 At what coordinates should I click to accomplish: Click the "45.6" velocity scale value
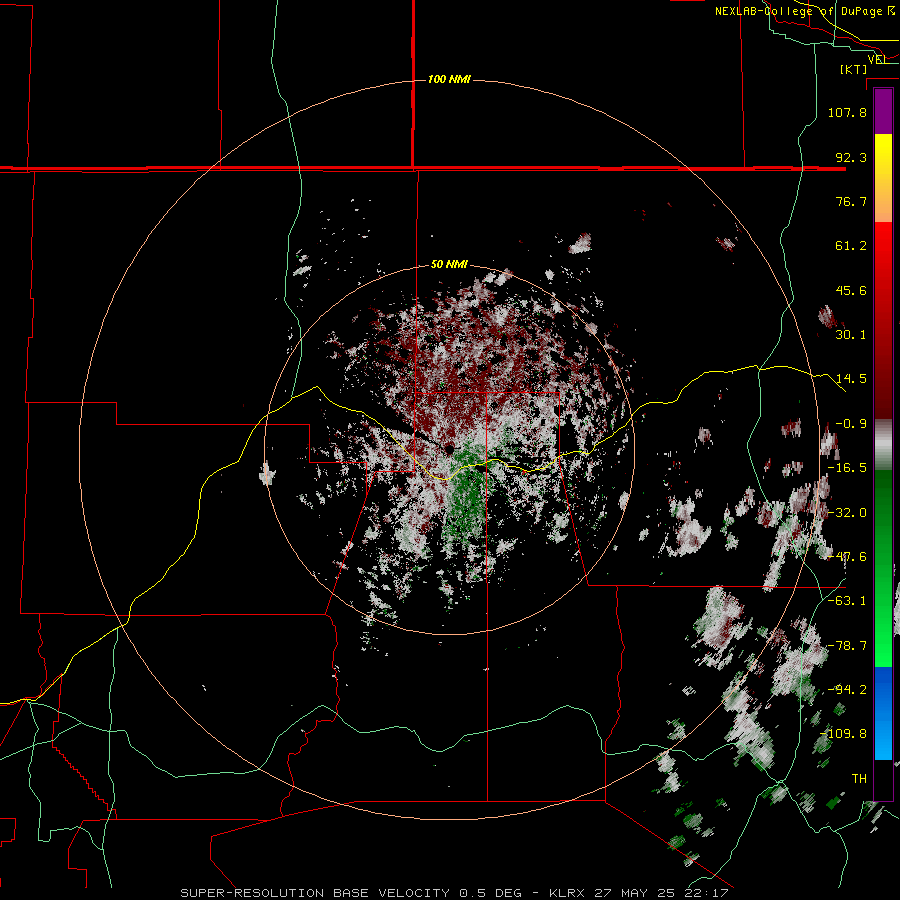[851, 290]
